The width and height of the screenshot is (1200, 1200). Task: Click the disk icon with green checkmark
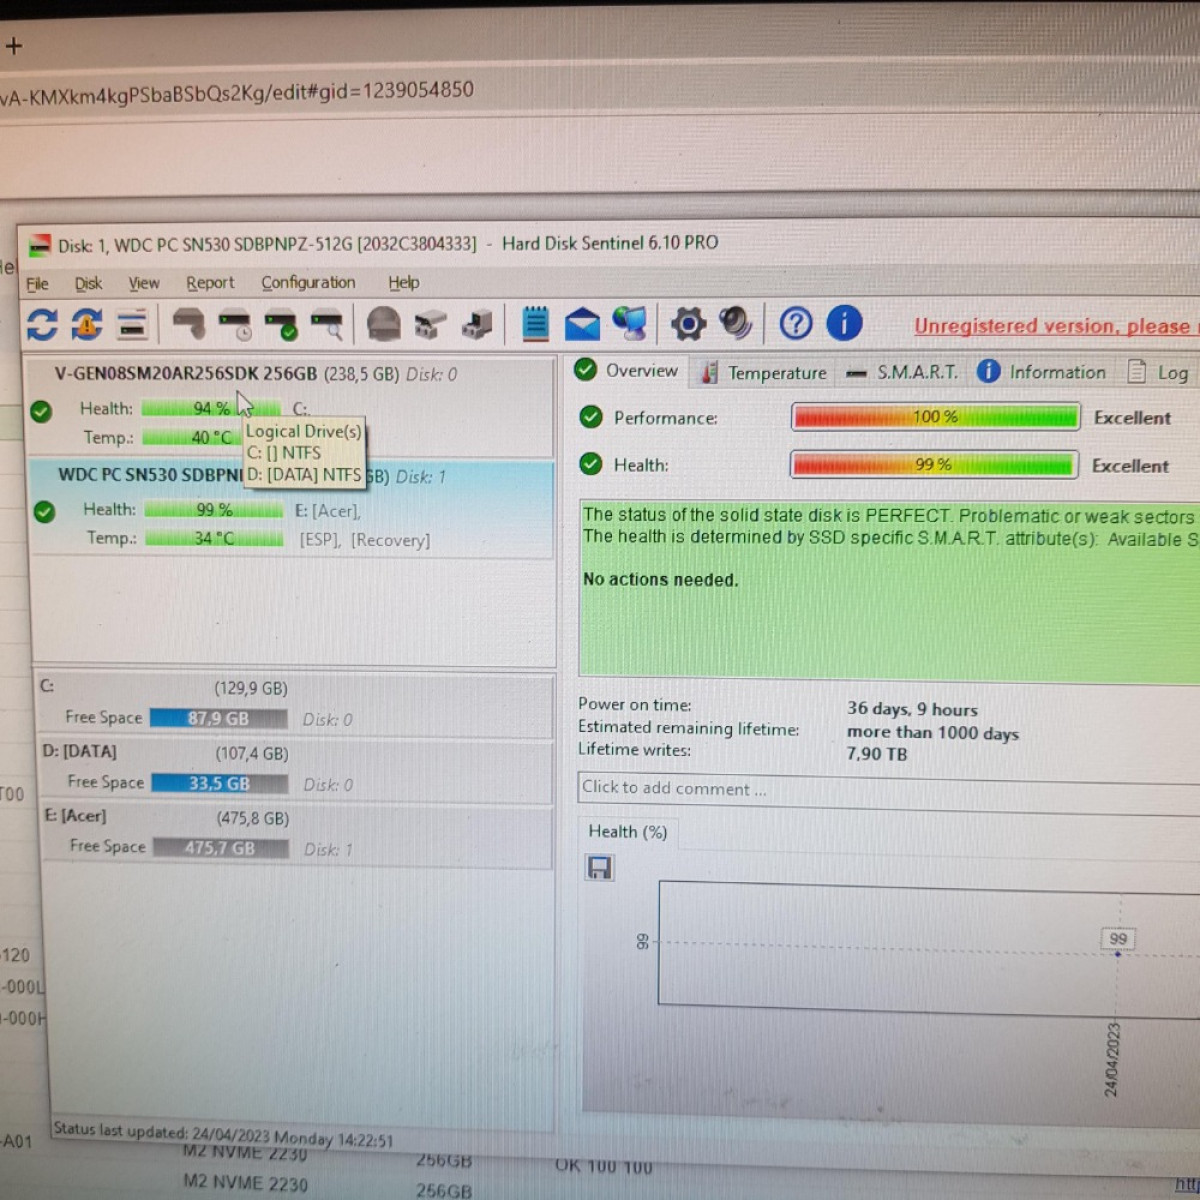(281, 325)
